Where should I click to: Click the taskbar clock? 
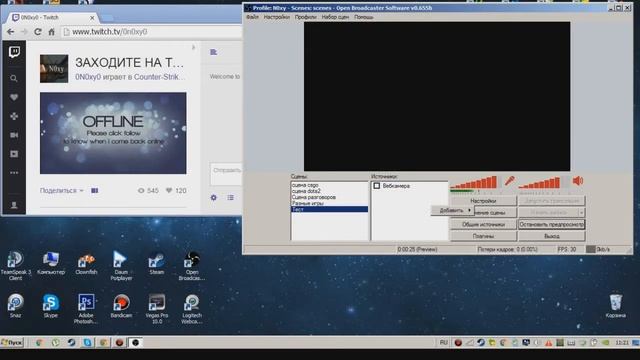pyautogui.click(x=622, y=343)
